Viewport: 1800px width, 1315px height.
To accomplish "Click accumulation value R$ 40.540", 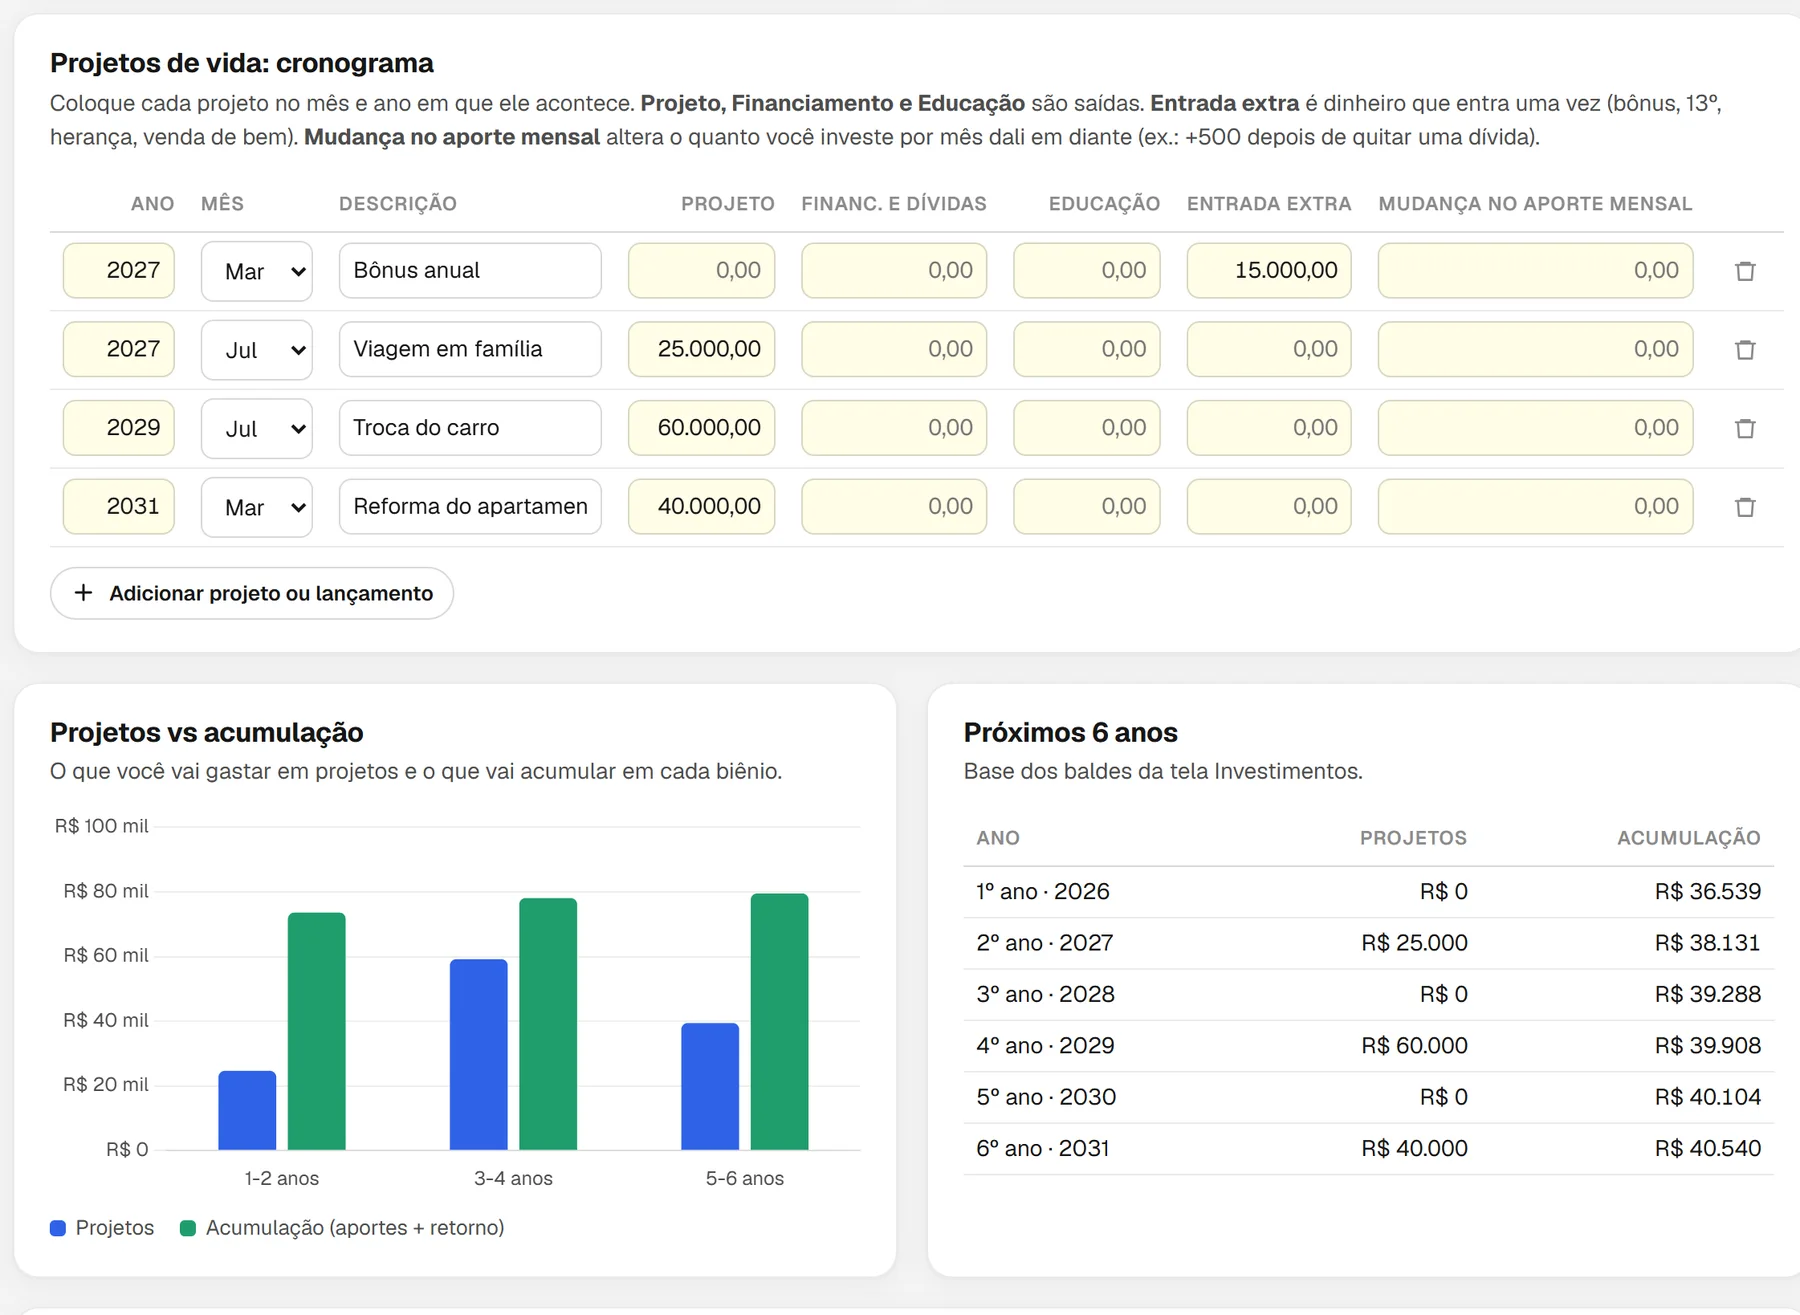I will click(x=1708, y=1149).
